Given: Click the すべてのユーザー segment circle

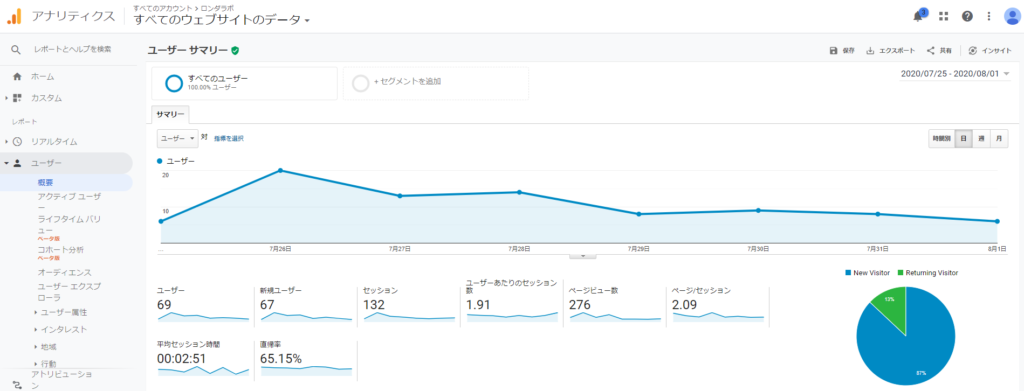Looking at the screenshot, I should coord(174,84).
